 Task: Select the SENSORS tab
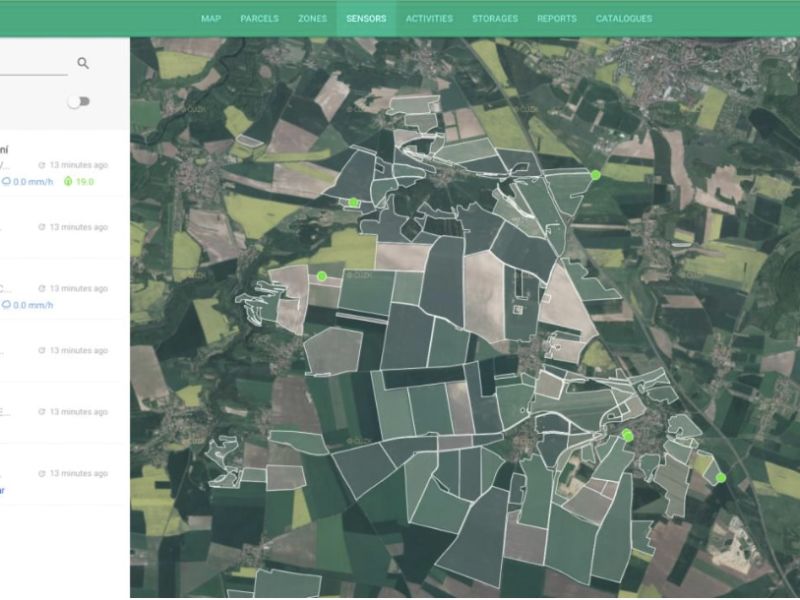(x=366, y=19)
